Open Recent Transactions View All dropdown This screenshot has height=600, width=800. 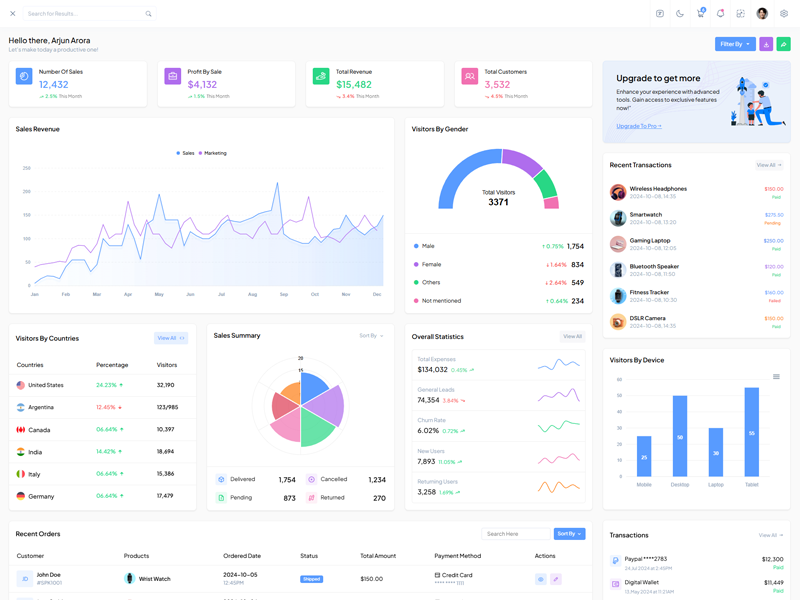tap(768, 165)
